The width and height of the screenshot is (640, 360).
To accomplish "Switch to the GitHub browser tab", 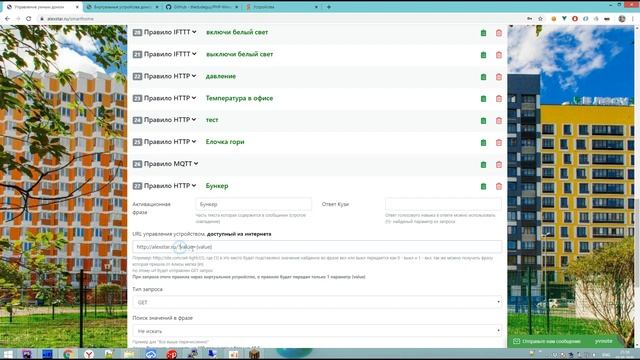I will (202, 7).
